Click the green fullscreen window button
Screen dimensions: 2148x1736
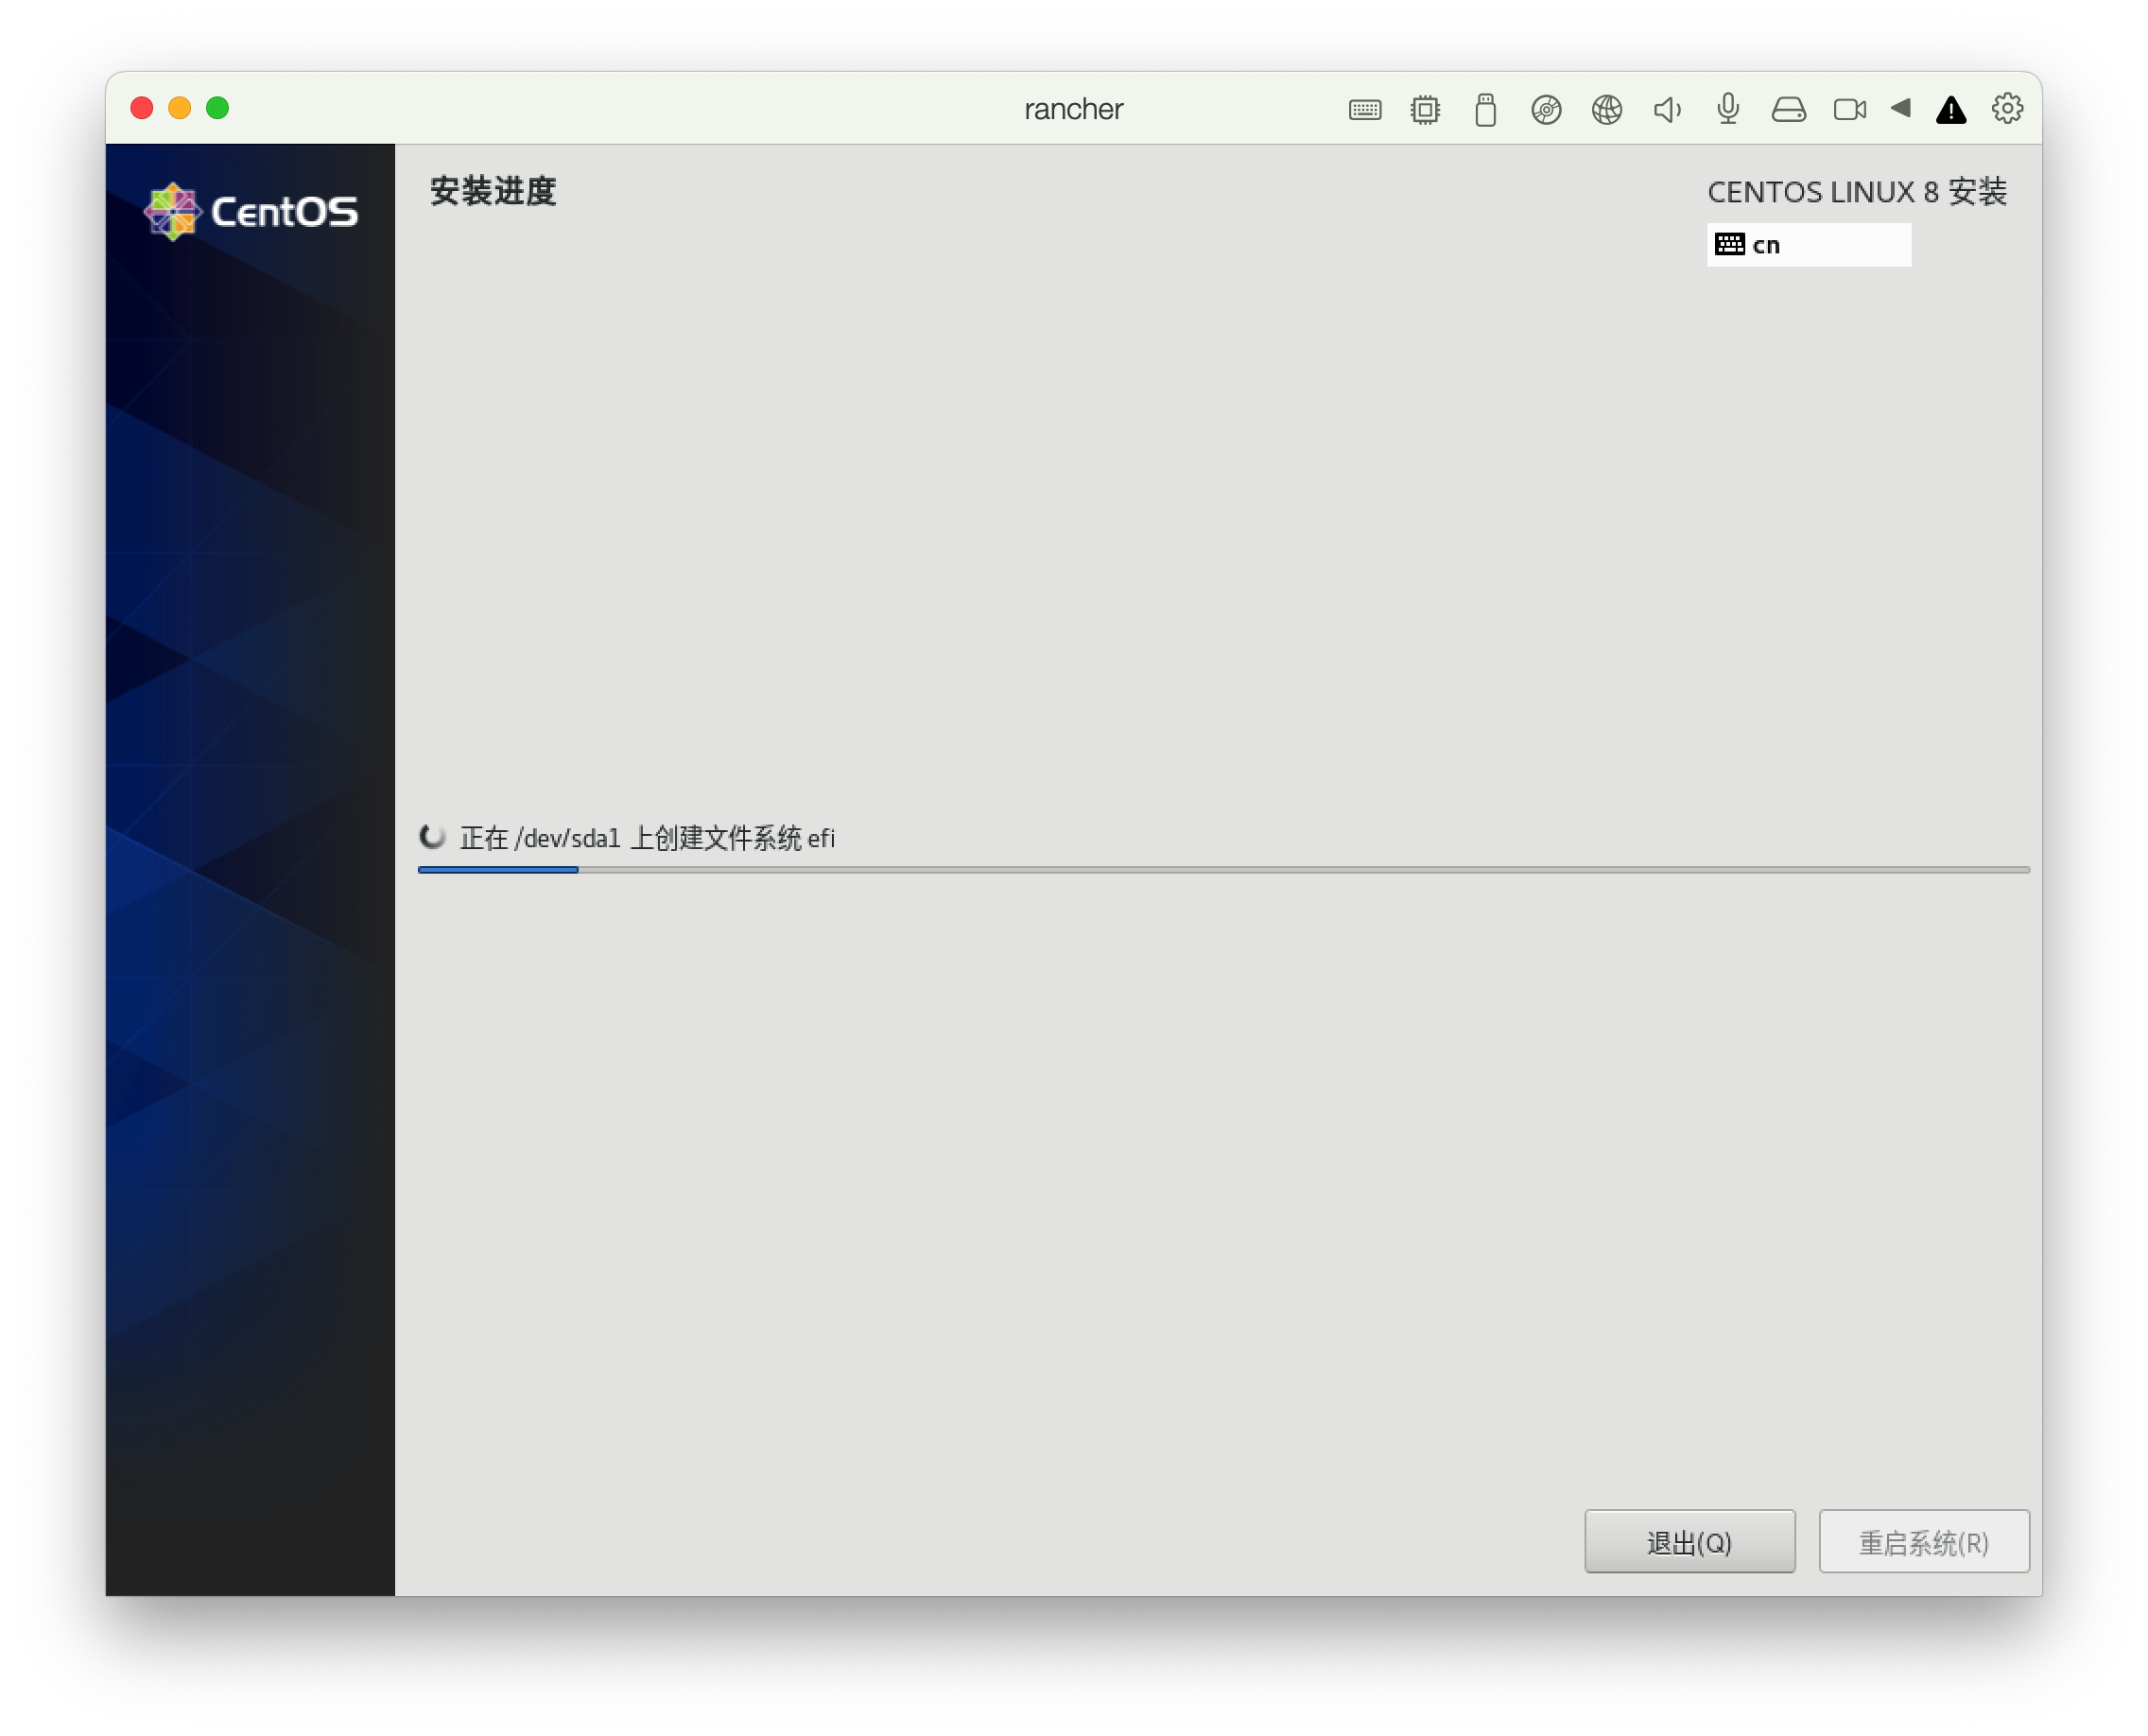click(218, 108)
